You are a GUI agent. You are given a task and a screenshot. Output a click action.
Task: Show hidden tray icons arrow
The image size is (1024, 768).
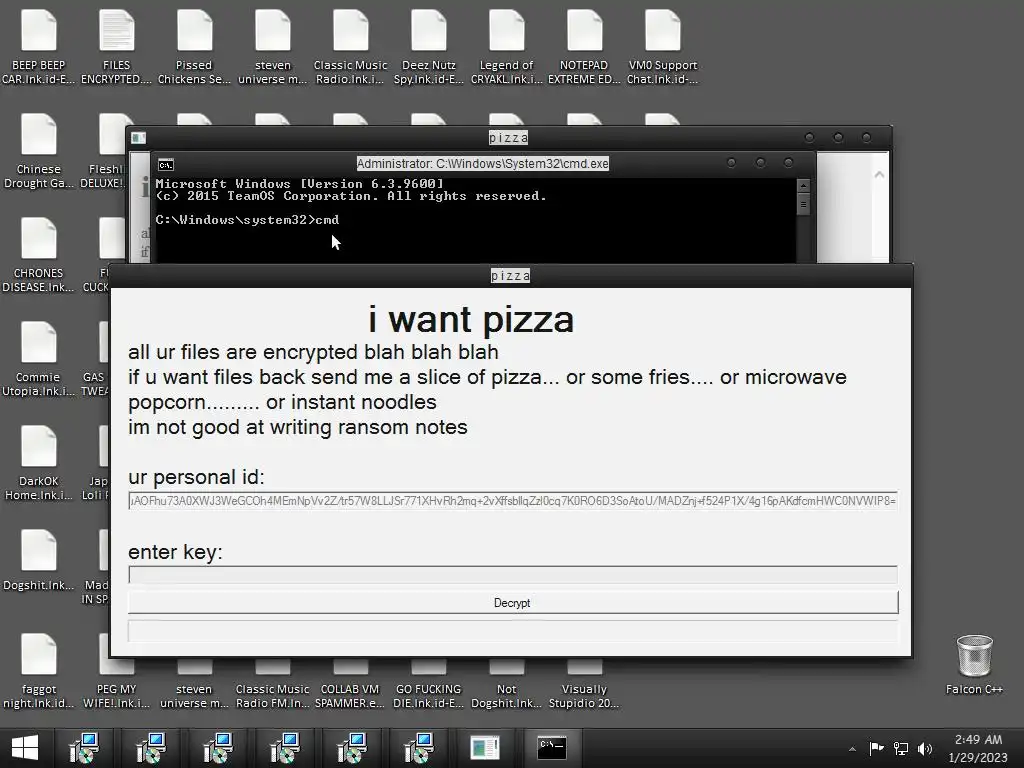click(852, 748)
